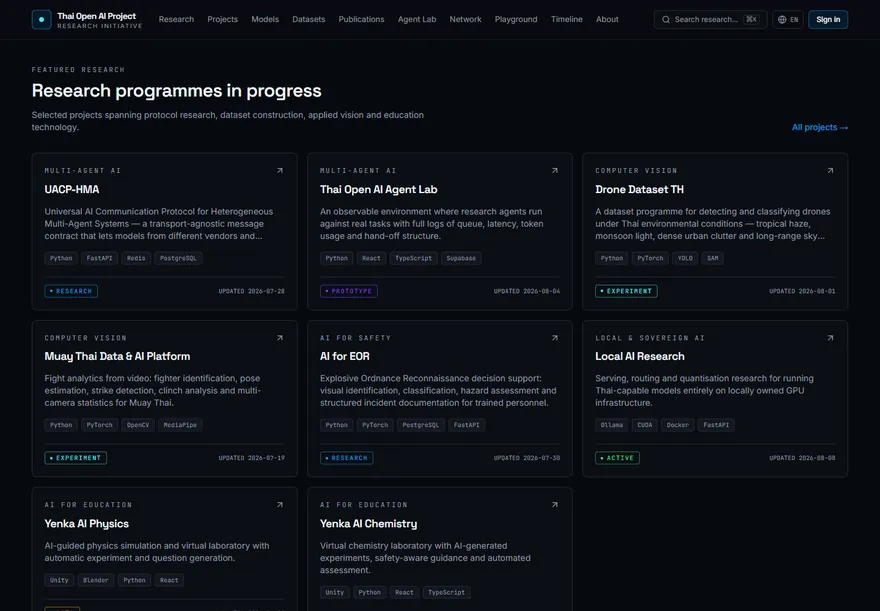Click the Redis tag on UACP-HMA card
This screenshot has height=611, width=880.
click(136, 258)
